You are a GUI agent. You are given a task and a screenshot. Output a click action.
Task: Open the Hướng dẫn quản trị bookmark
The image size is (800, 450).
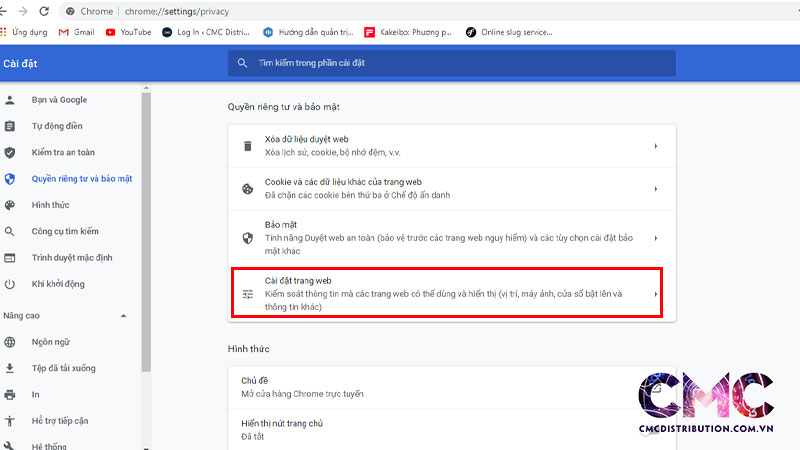308,32
